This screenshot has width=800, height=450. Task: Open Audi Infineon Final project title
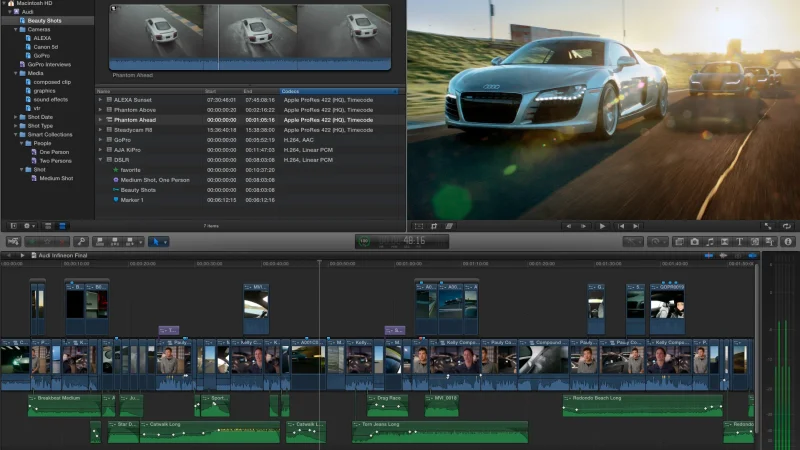63,255
